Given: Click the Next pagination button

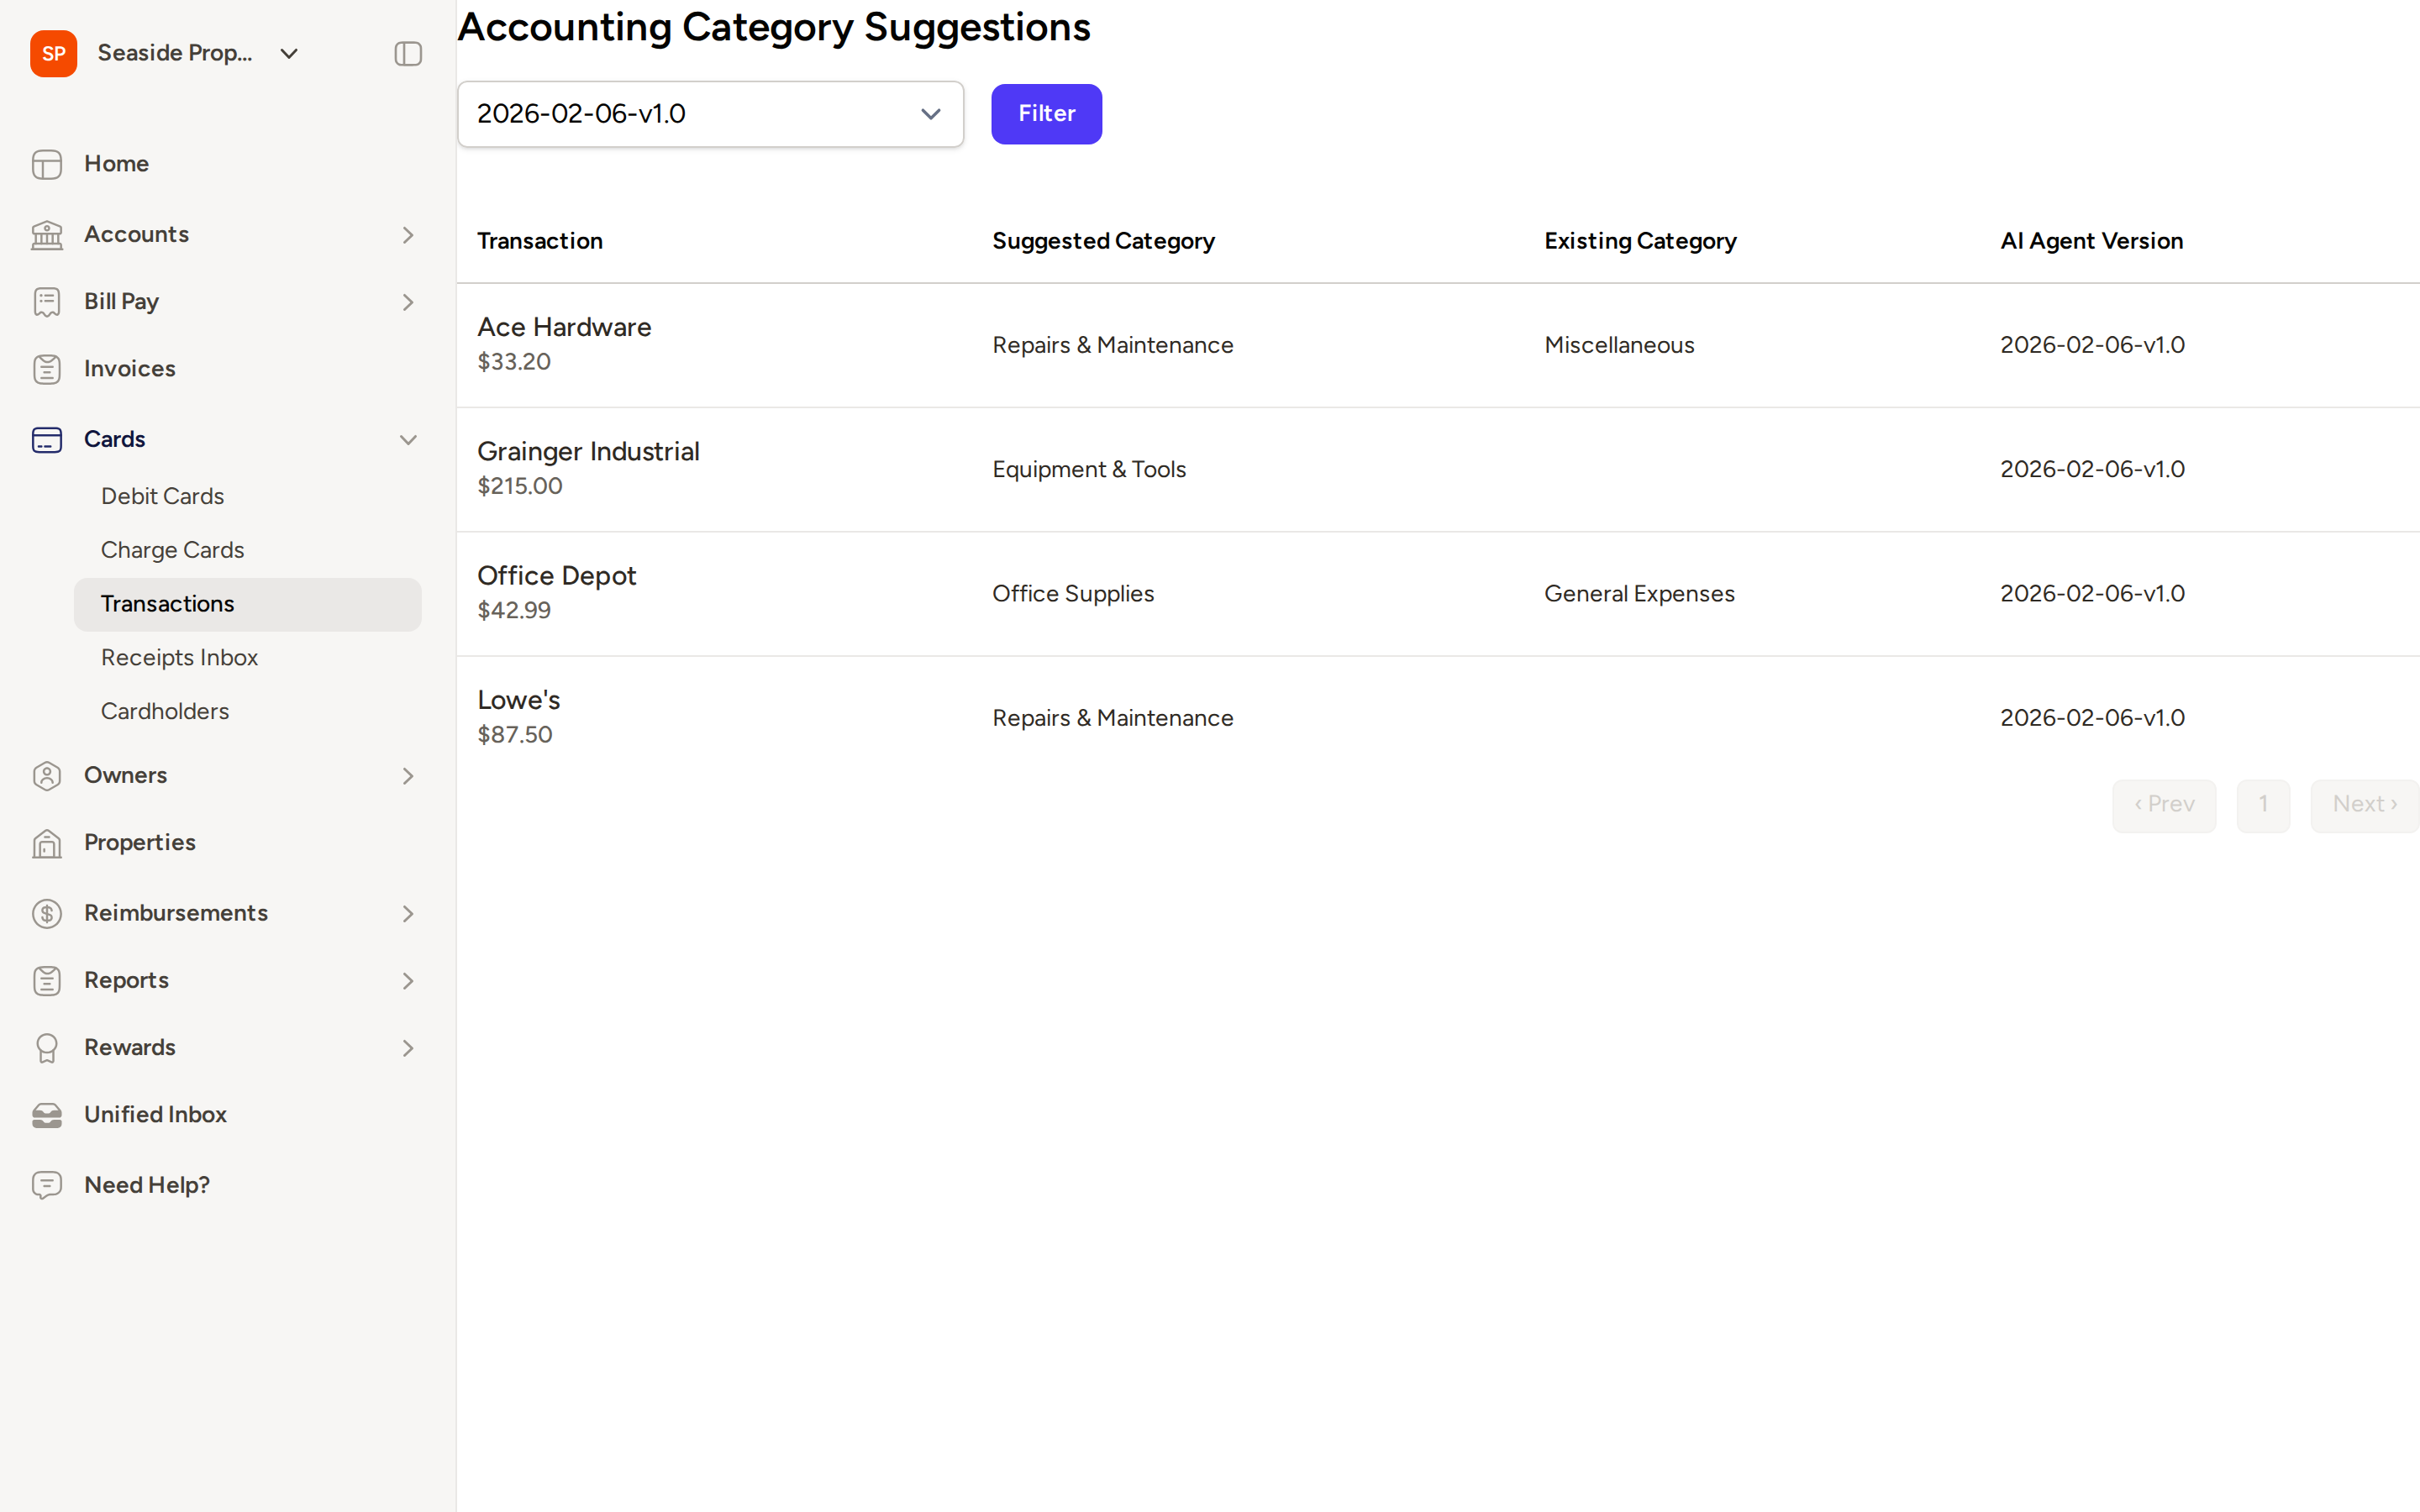Looking at the screenshot, I should click(x=2365, y=805).
